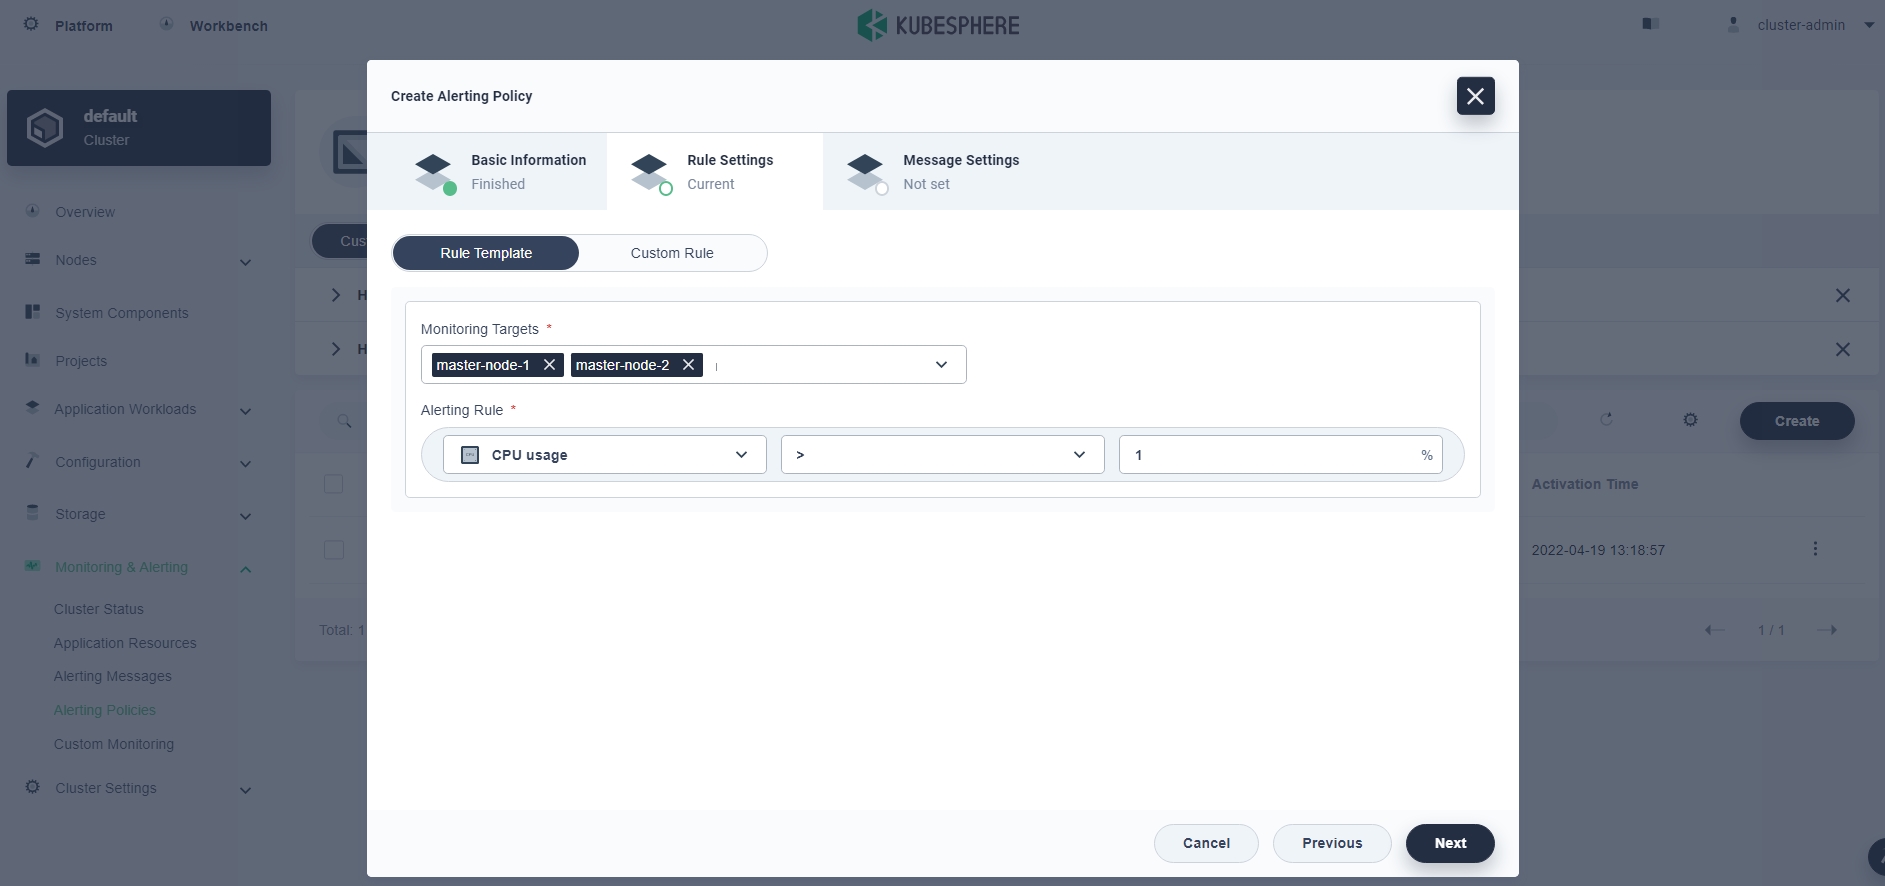This screenshot has height=886, width=1885.
Task: Click the settings gear beside Create
Action: pos(1690,420)
